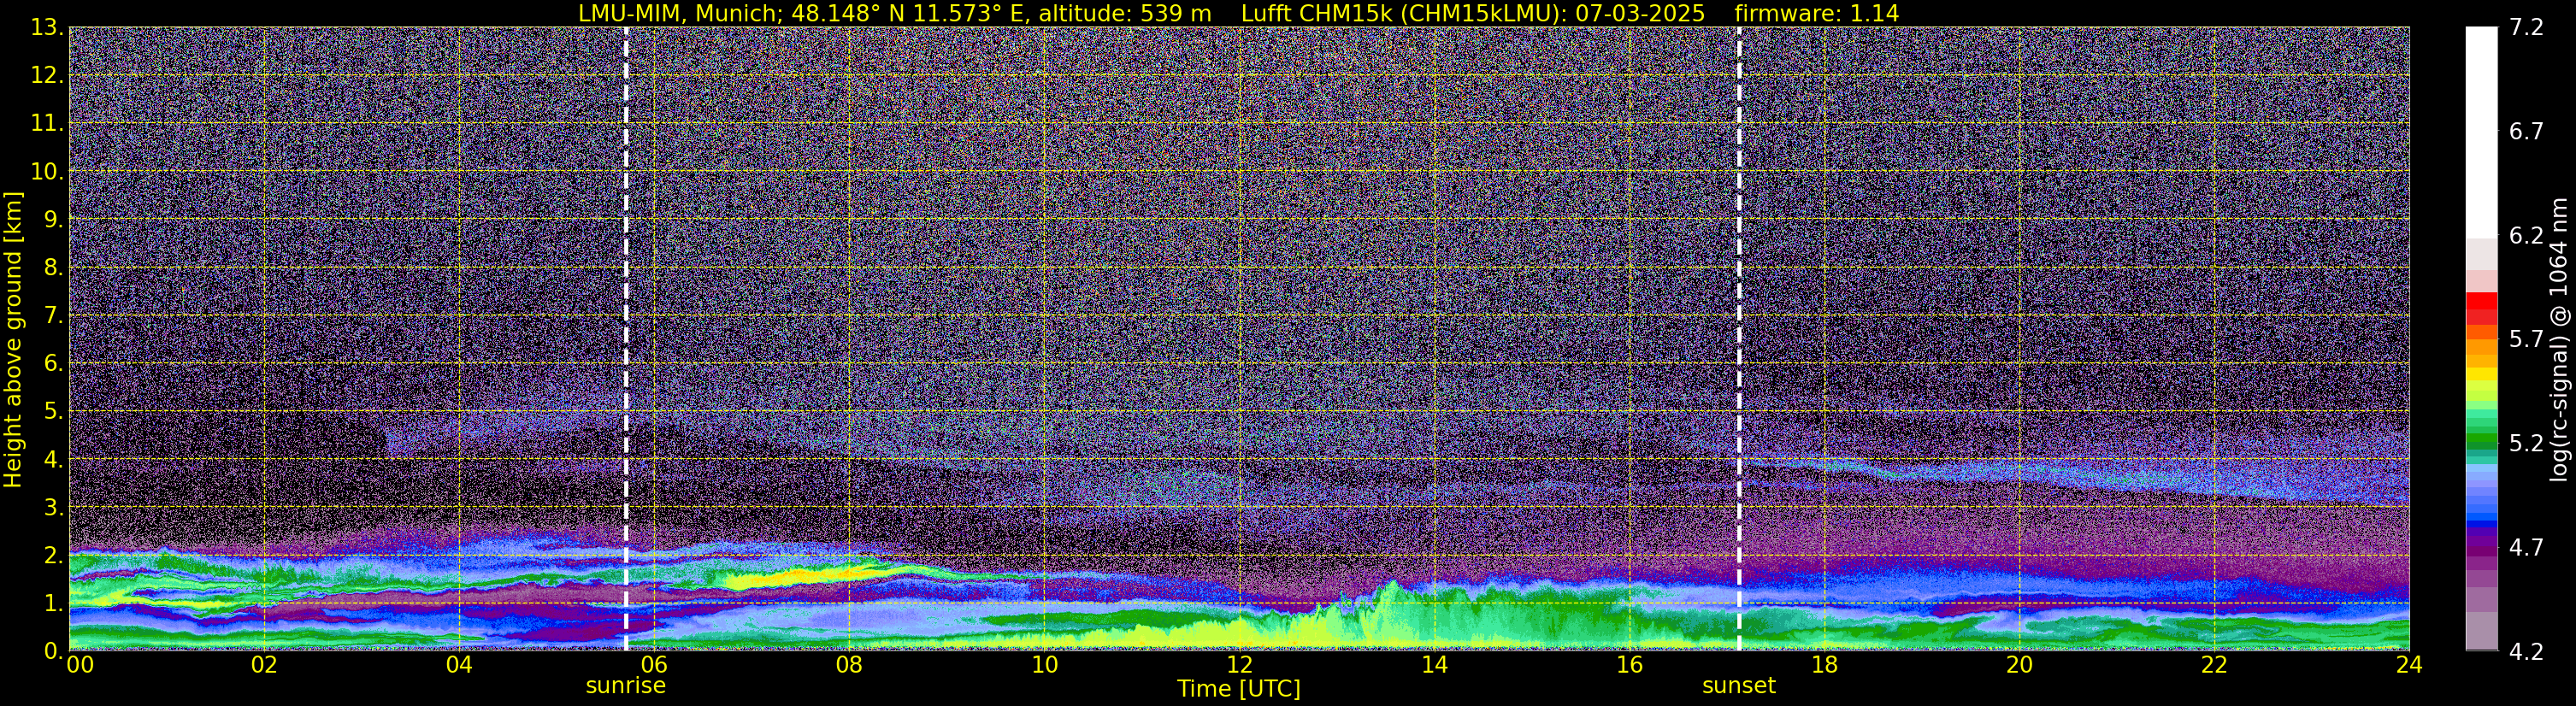
Task: Click the '9.' height tick label
Action: [54, 219]
